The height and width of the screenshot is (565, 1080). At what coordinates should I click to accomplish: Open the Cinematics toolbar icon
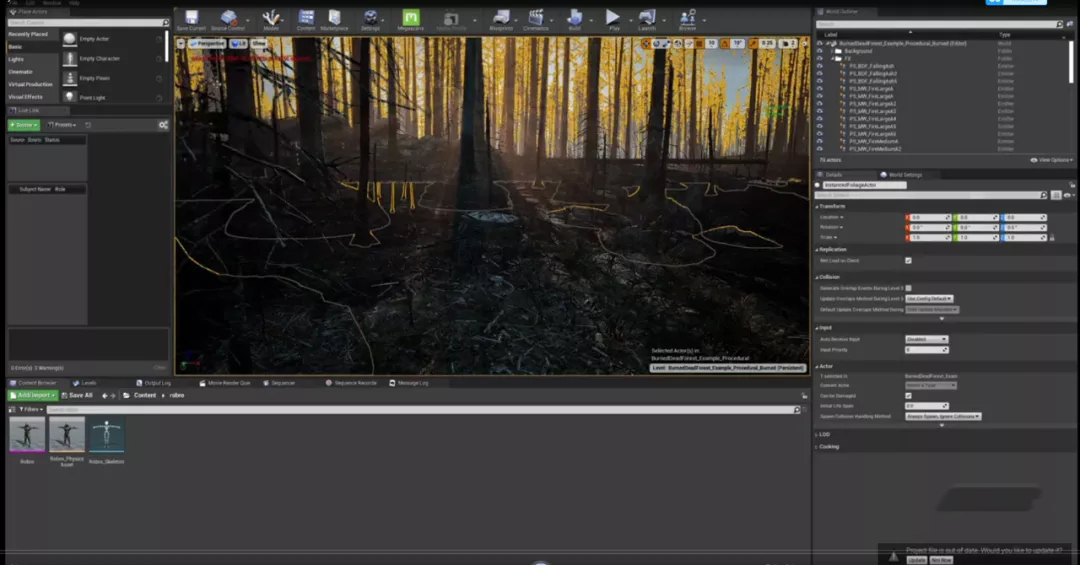click(537, 19)
